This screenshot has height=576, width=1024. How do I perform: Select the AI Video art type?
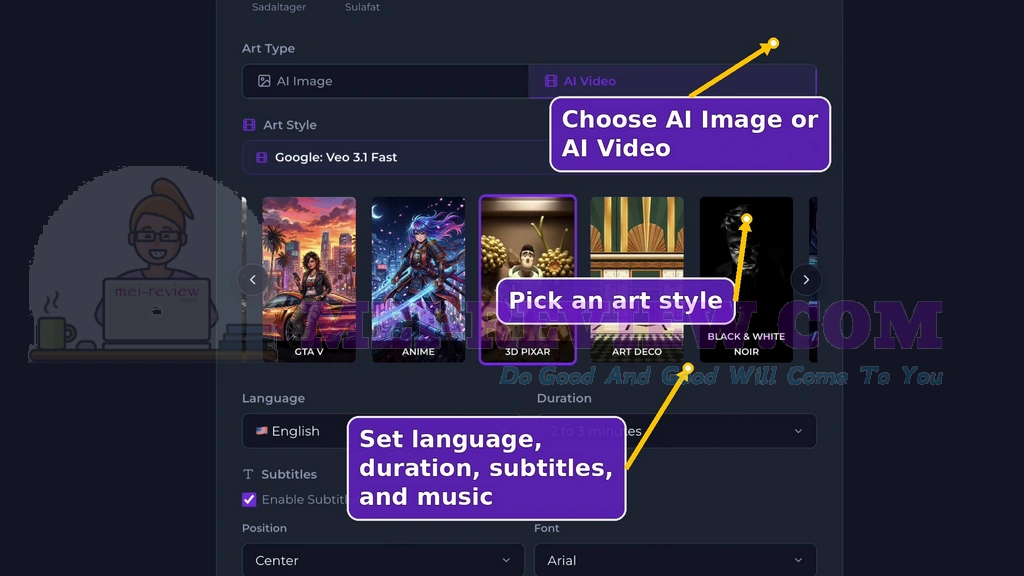click(x=672, y=81)
